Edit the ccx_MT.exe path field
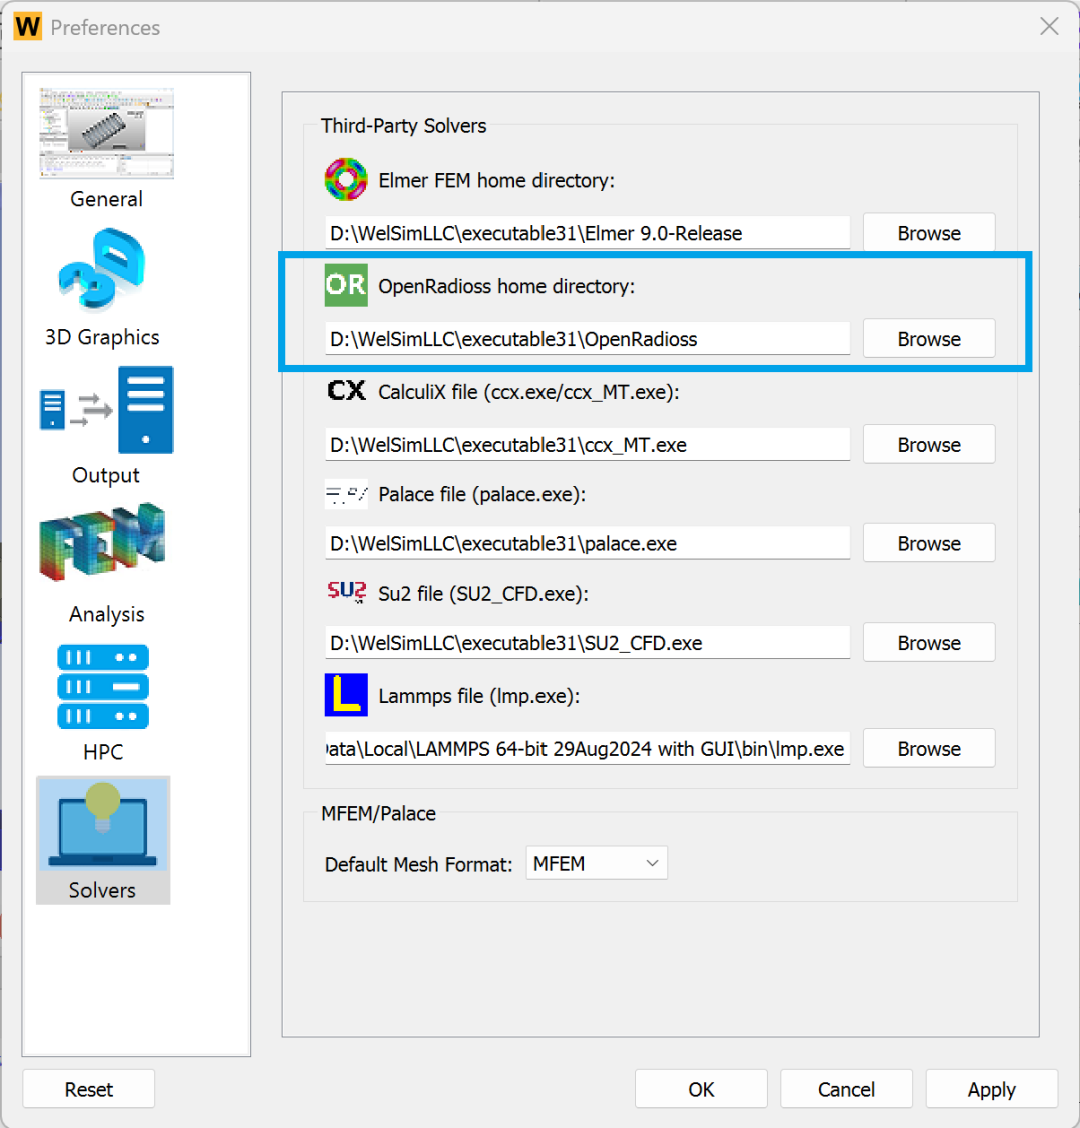Viewport: 1080px width, 1128px height. point(587,445)
